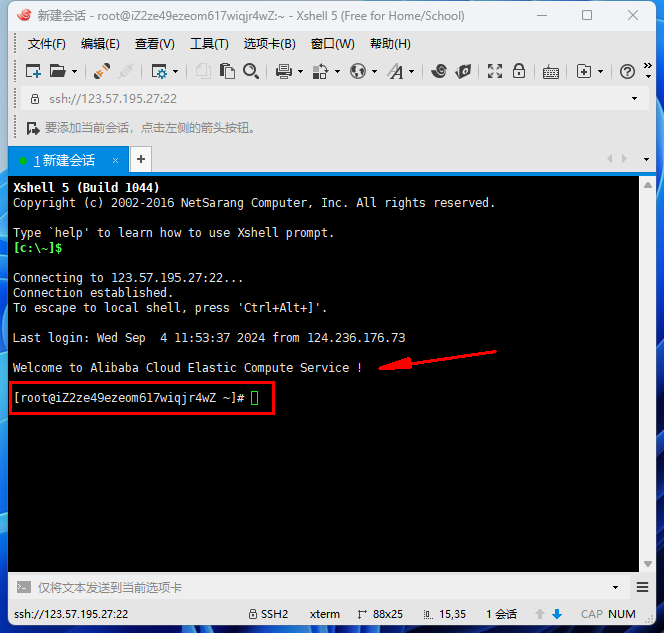The width and height of the screenshot is (664, 633).
Task: Click the 1 会话 status entry
Action: [x=501, y=614]
